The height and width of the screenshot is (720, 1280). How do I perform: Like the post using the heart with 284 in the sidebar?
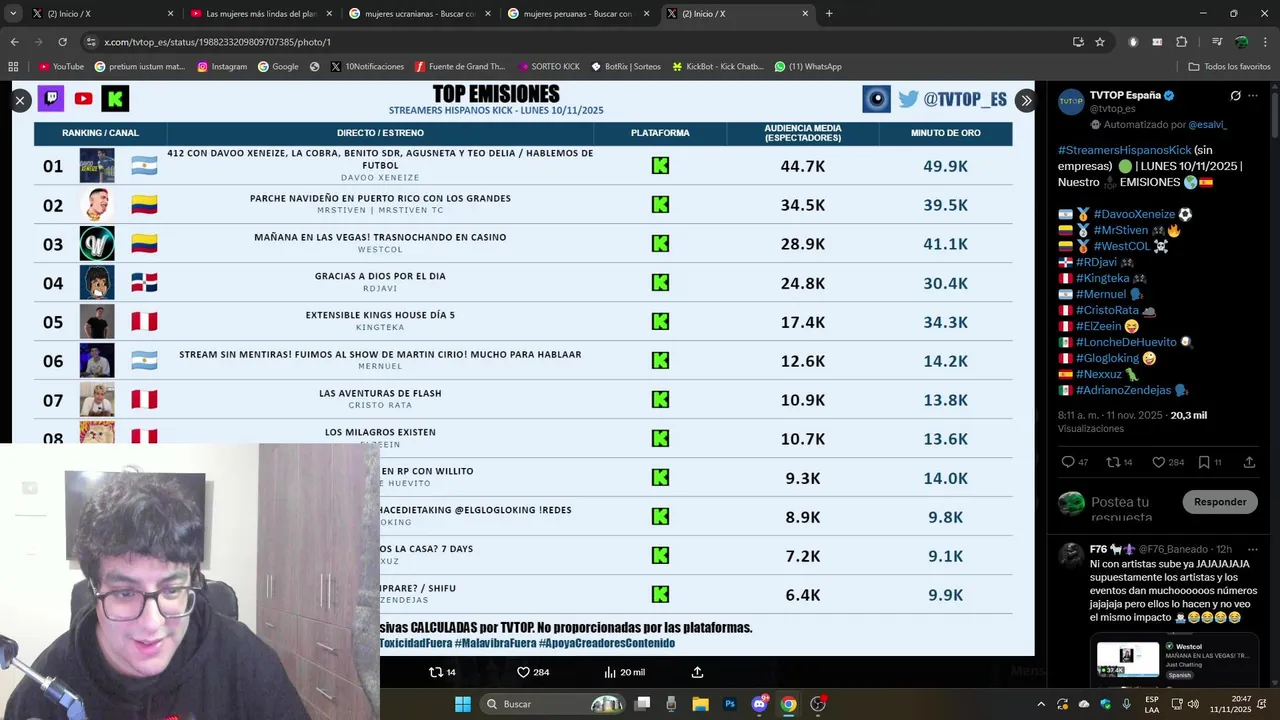pos(1158,462)
